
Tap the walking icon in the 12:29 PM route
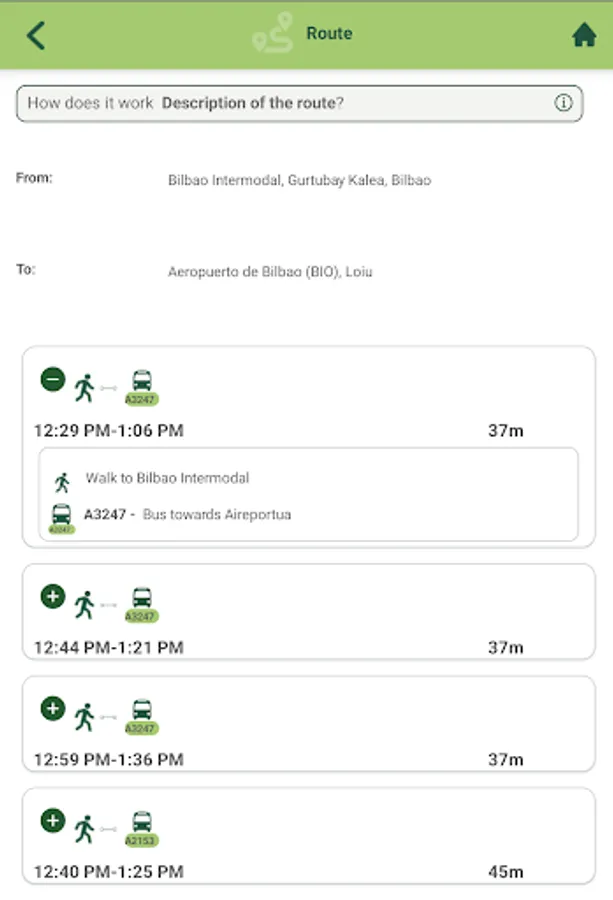(x=84, y=387)
